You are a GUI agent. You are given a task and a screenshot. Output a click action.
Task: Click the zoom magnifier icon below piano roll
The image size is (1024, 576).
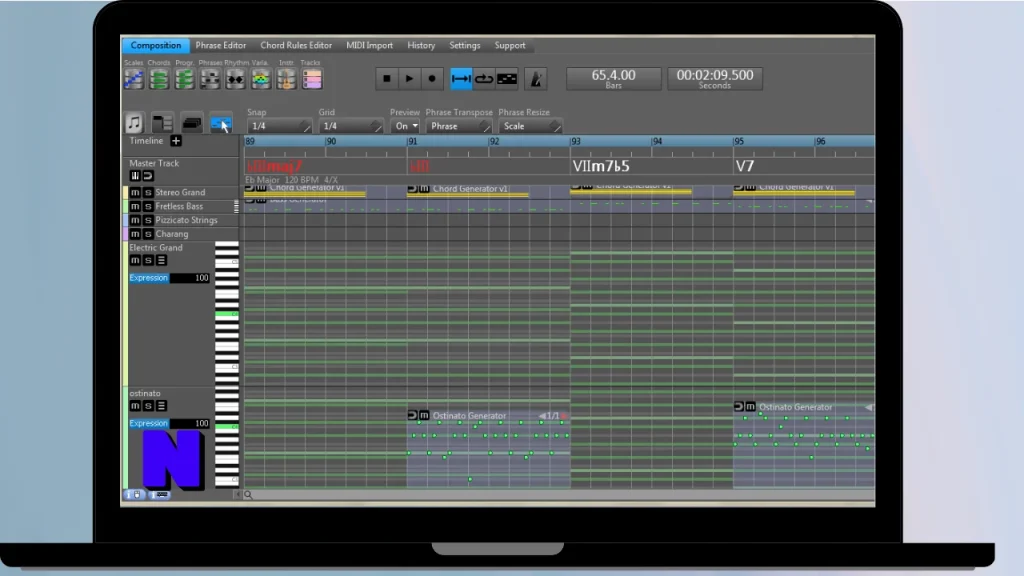248,495
